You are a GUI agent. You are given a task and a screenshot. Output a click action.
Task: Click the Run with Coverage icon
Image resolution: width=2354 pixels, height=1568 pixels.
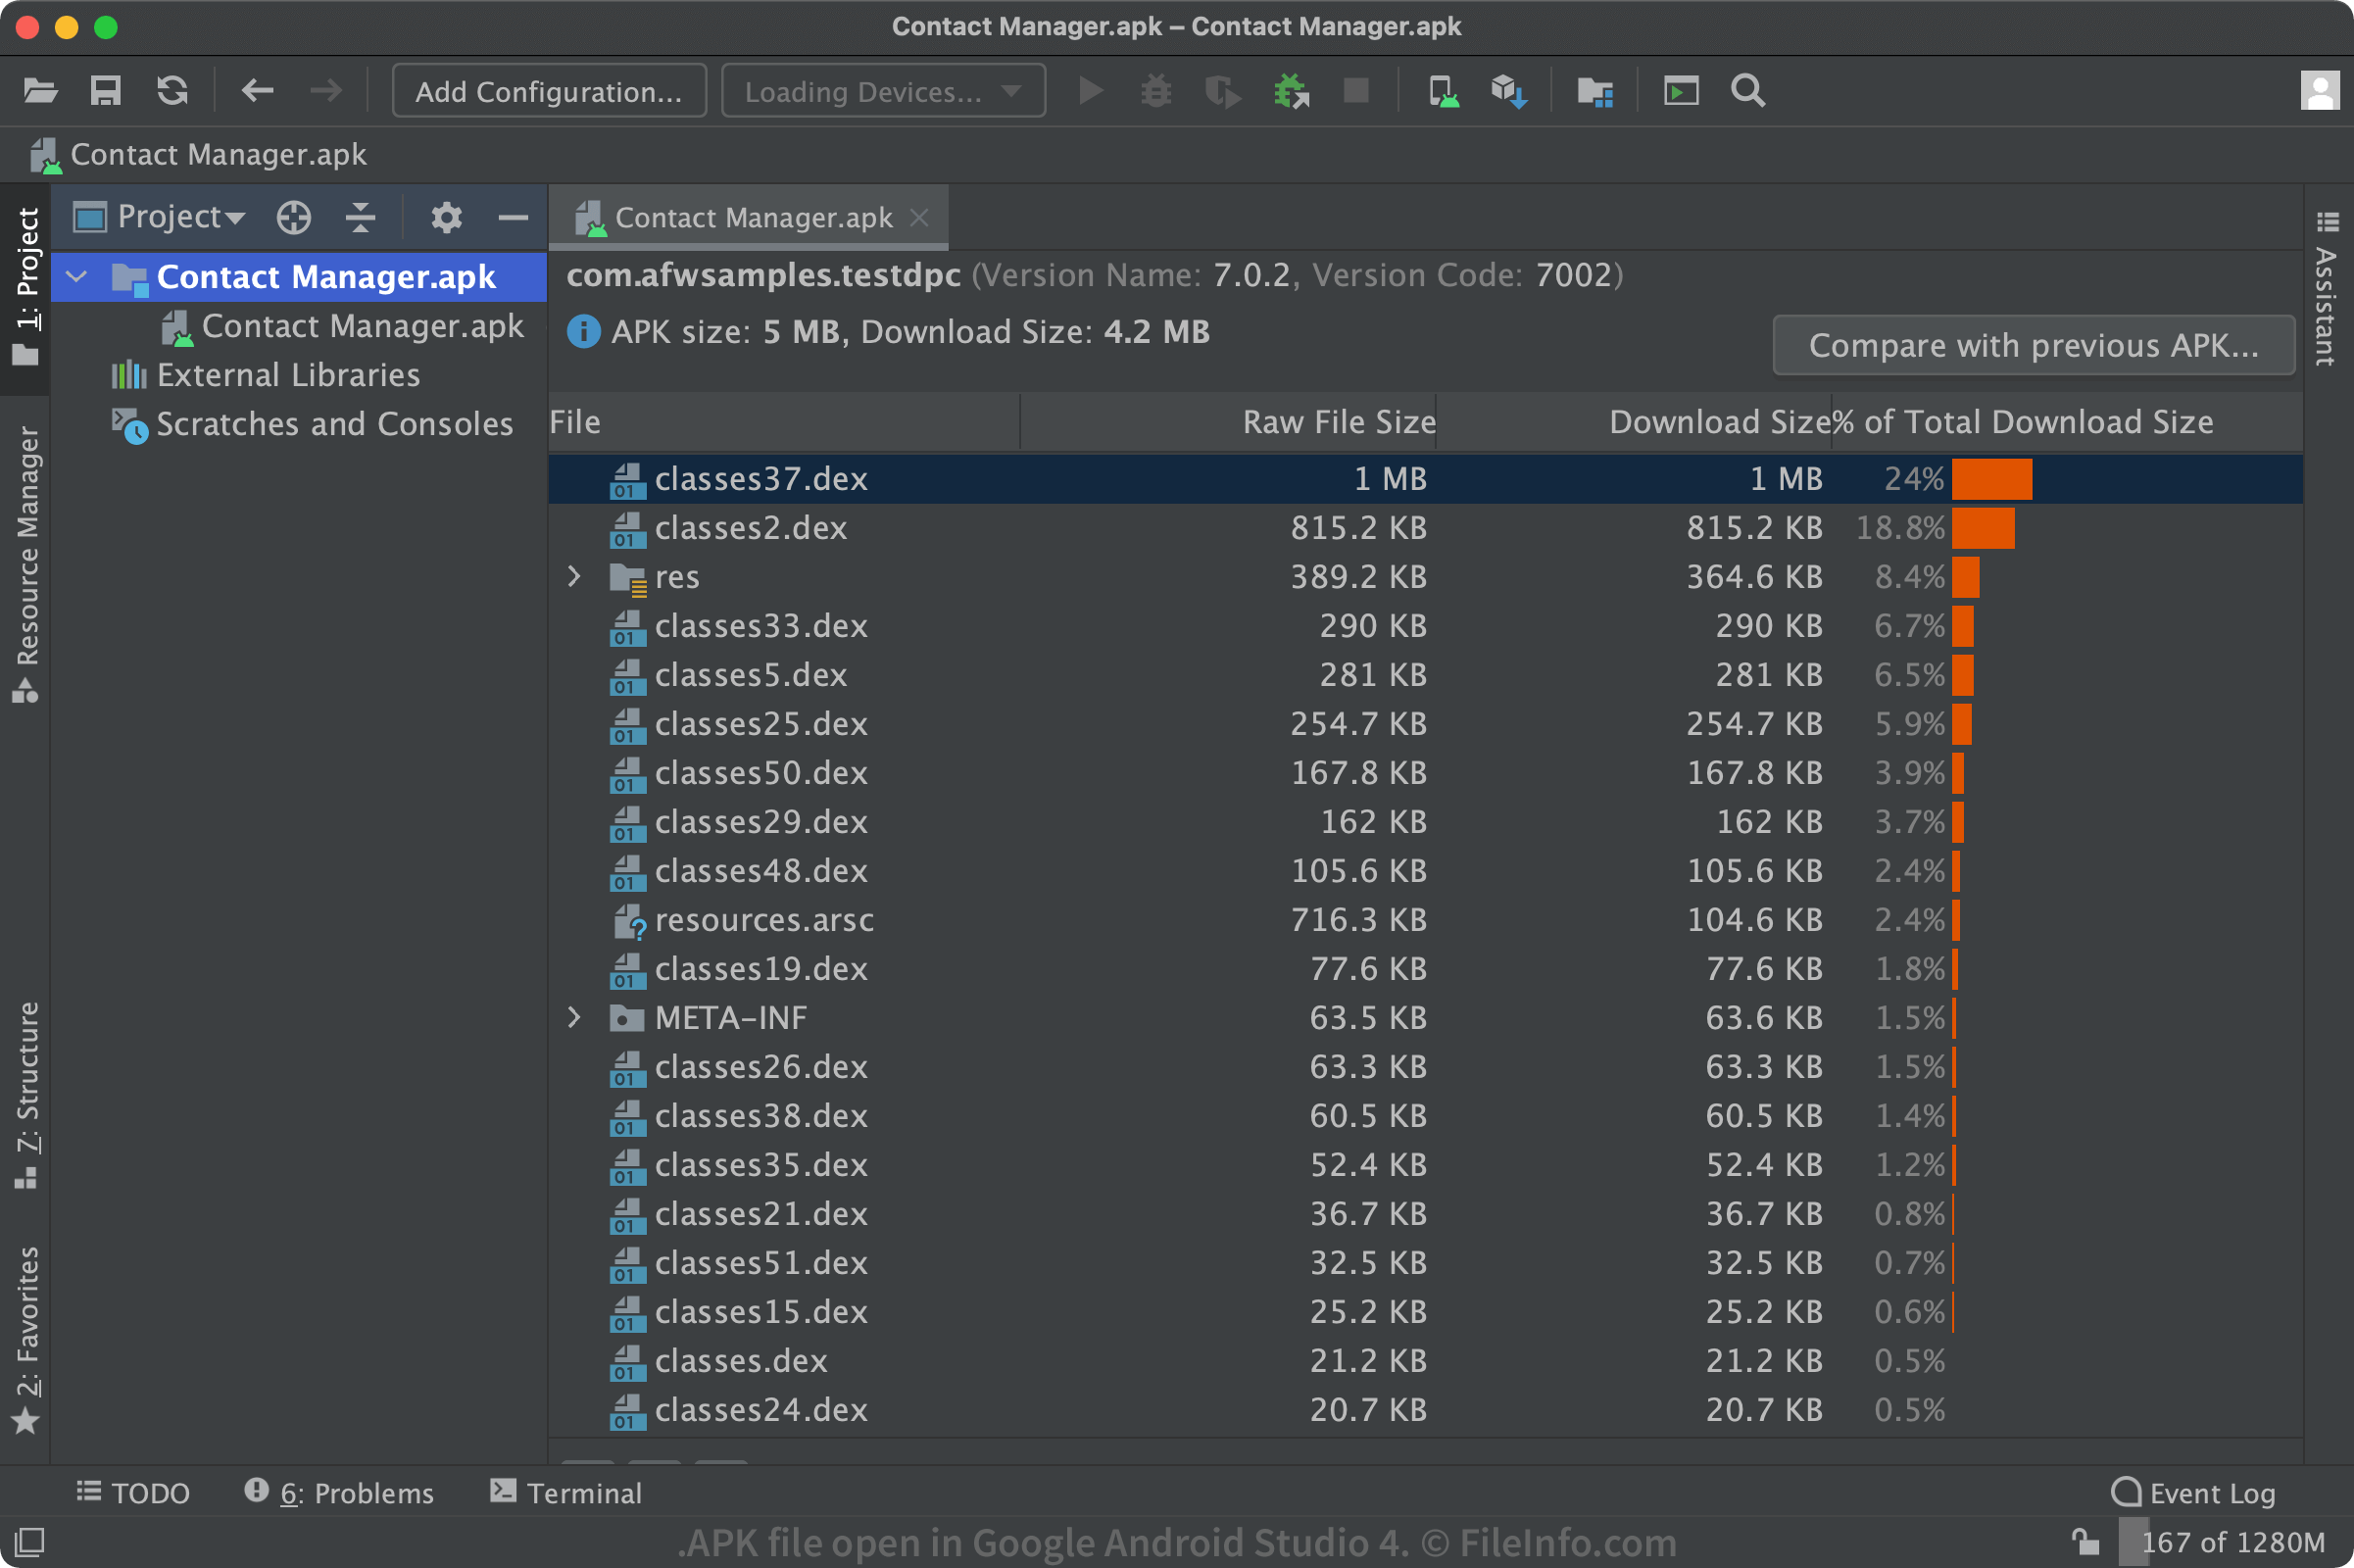1225,91
